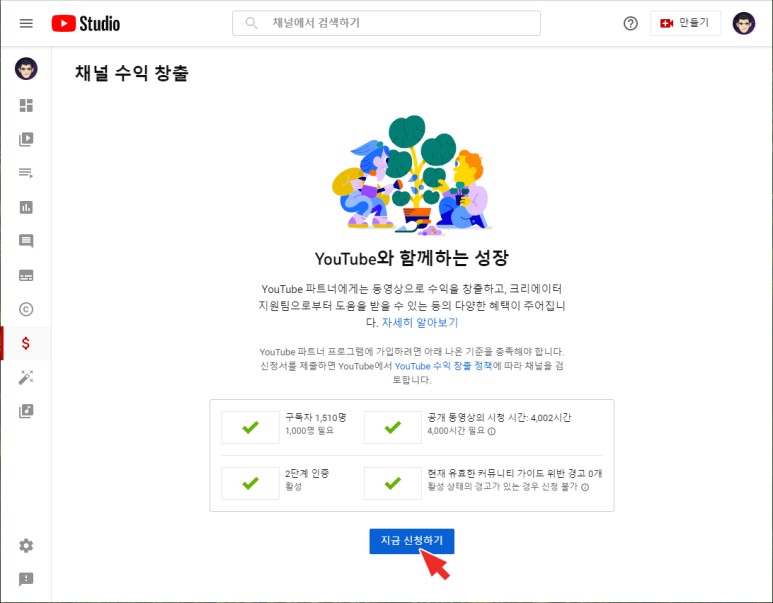This screenshot has height=603, width=773.
Task: Click the heading YouTube와 함께하는 성장
Action: click(x=412, y=258)
